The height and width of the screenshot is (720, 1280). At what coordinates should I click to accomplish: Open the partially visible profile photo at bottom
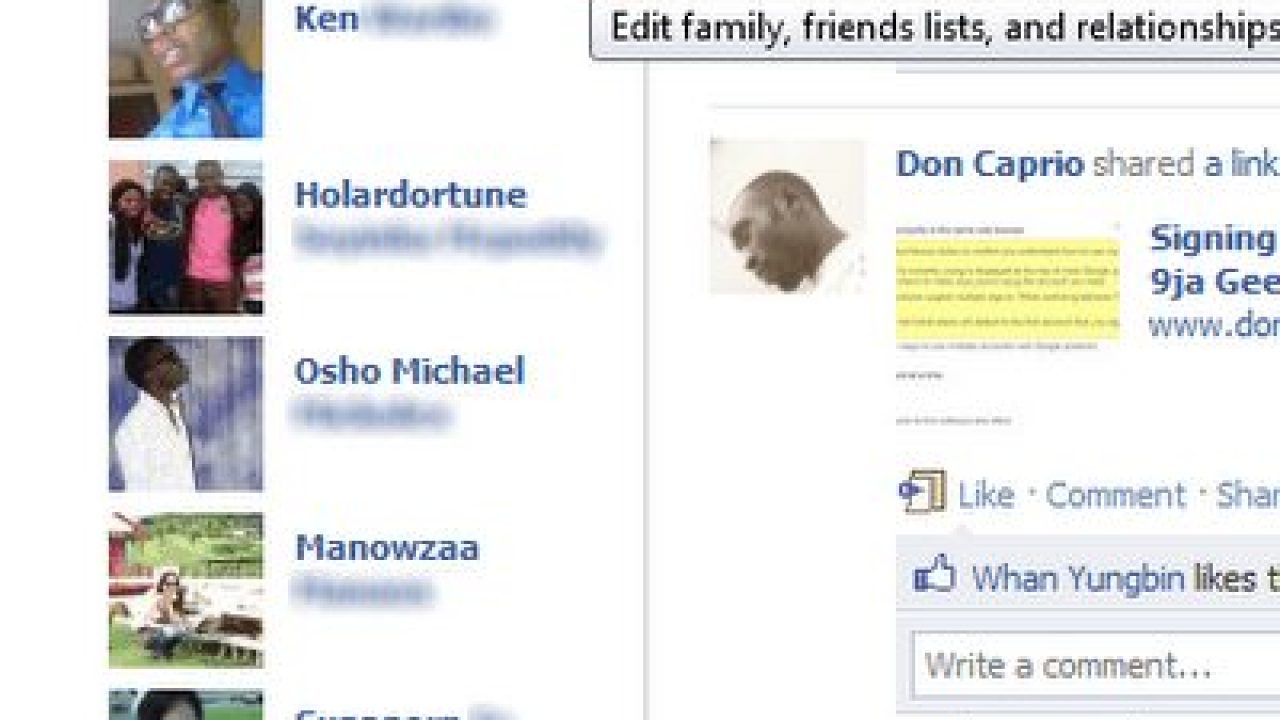[x=186, y=705]
